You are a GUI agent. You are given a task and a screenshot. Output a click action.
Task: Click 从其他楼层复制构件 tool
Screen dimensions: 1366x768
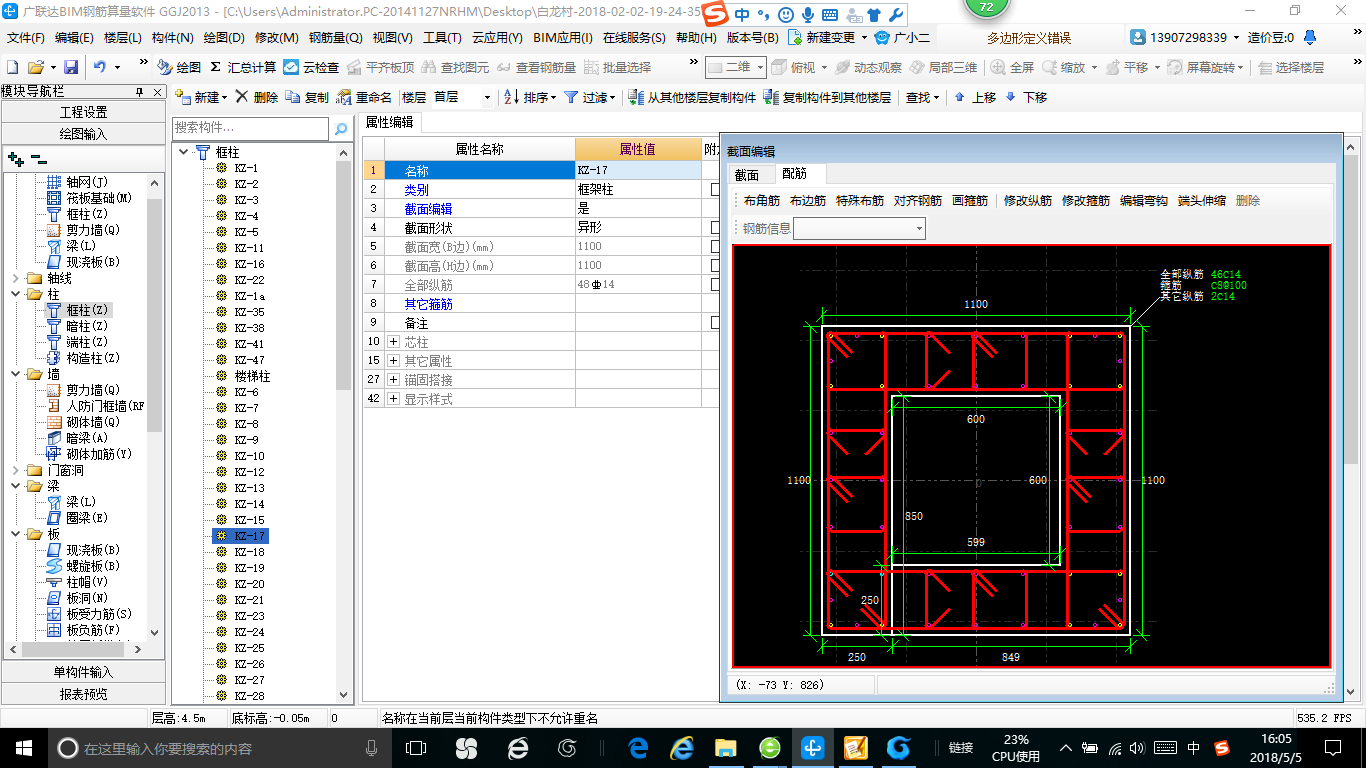click(692, 97)
